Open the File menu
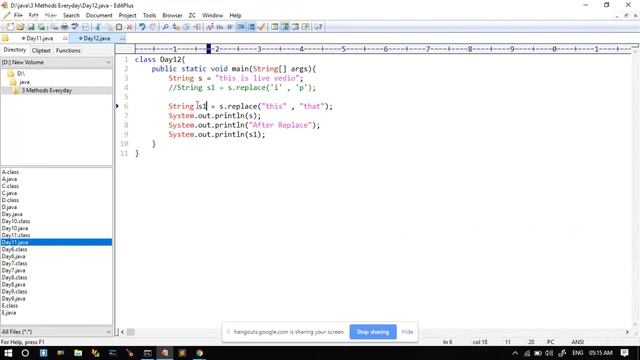This screenshot has height=360, width=640. tap(18, 16)
